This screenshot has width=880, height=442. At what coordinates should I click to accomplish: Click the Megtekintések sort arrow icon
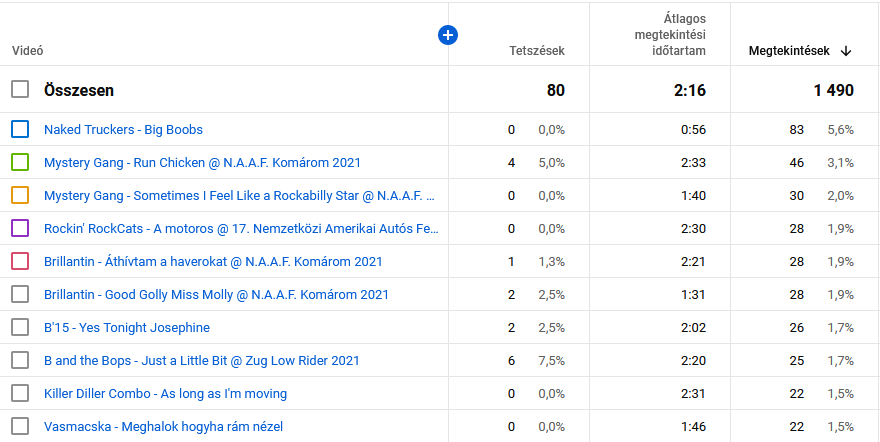(x=846, y=51)
